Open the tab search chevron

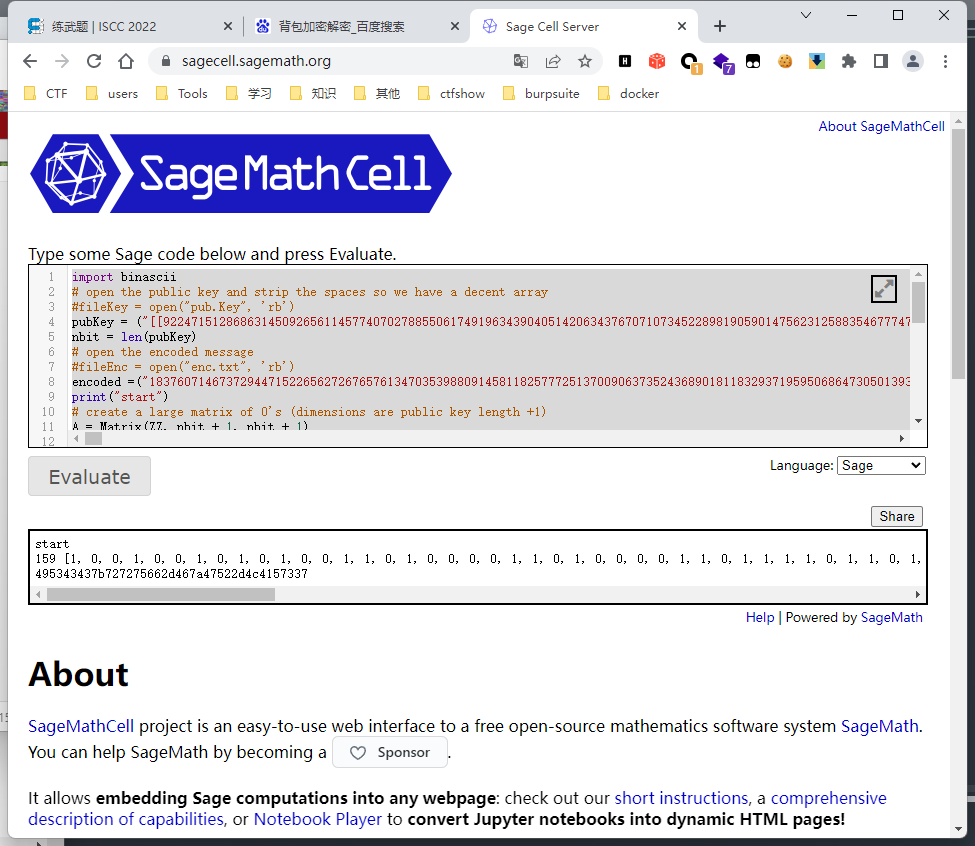806,15
